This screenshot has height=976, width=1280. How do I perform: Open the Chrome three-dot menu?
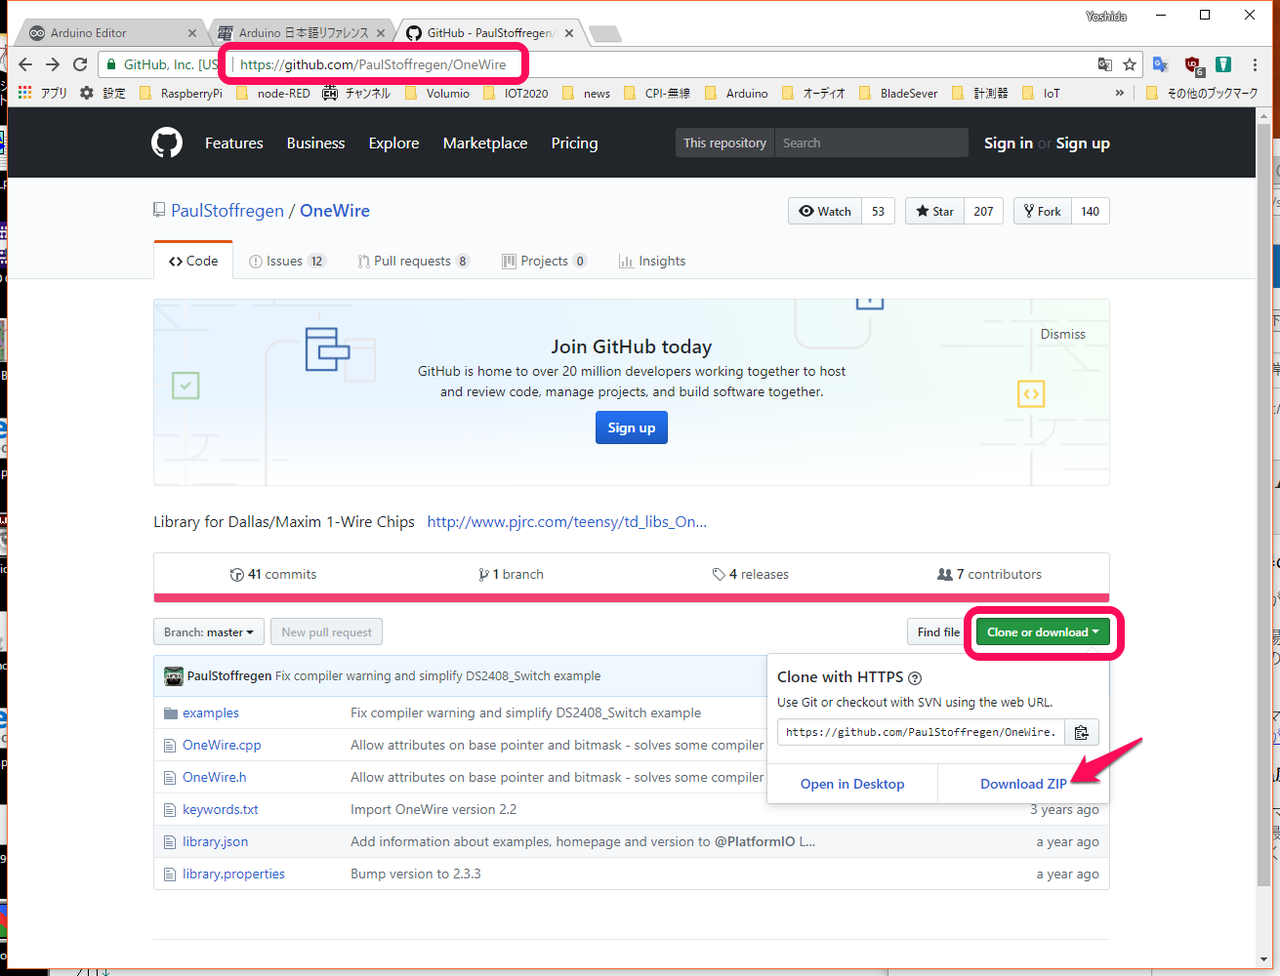point(1255,64)
